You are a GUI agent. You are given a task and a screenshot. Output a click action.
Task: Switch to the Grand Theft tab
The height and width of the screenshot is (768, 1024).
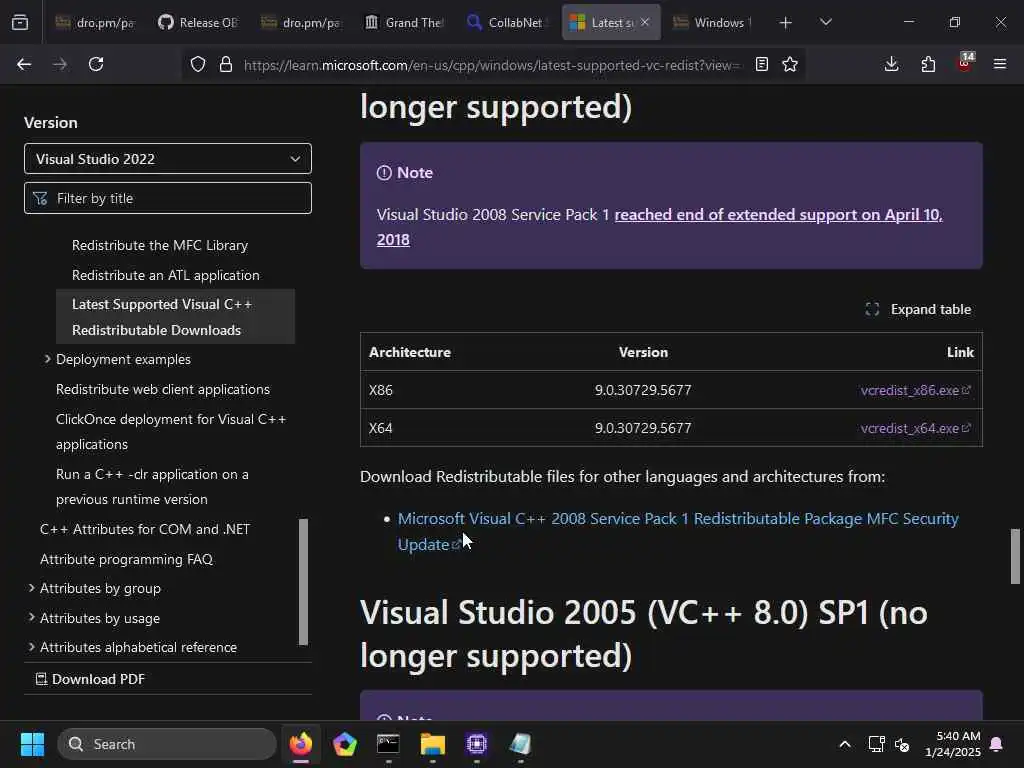(x=405, y=23)
